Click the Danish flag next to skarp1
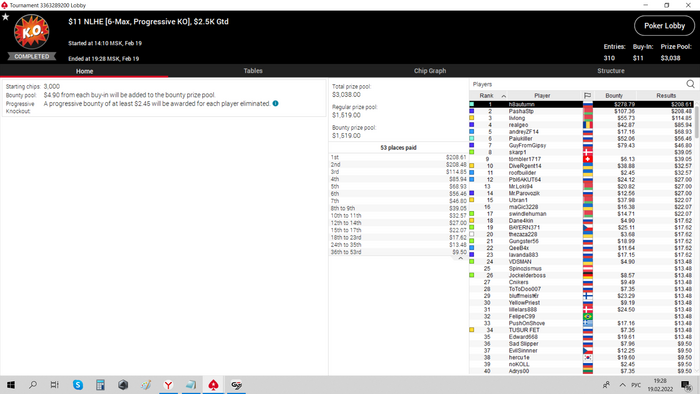 click(588, 152)
